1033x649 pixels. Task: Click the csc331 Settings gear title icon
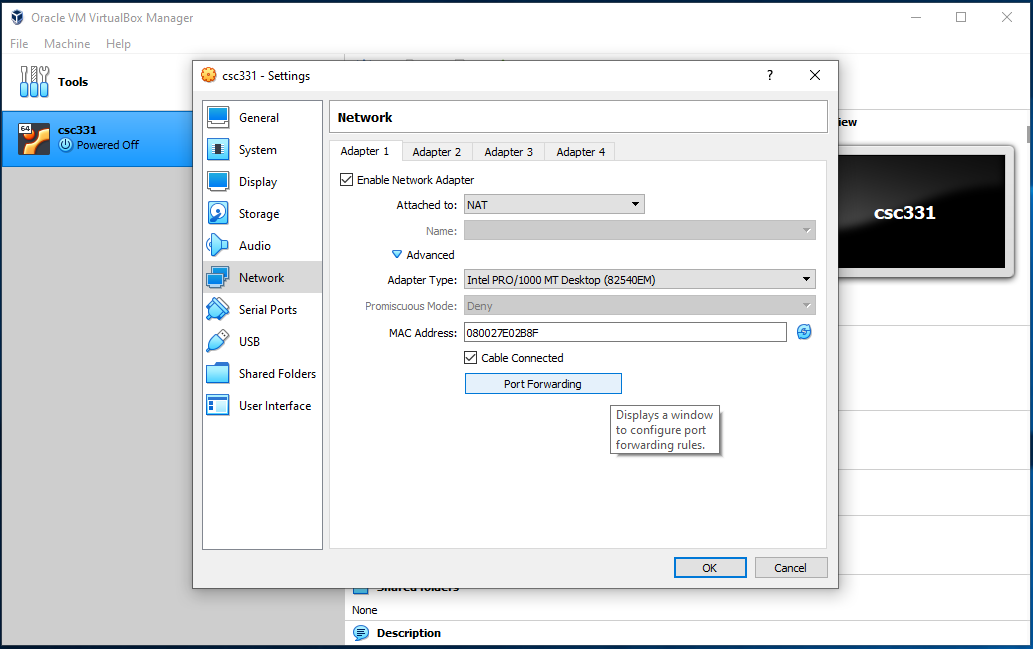click(x=209, y=75)
